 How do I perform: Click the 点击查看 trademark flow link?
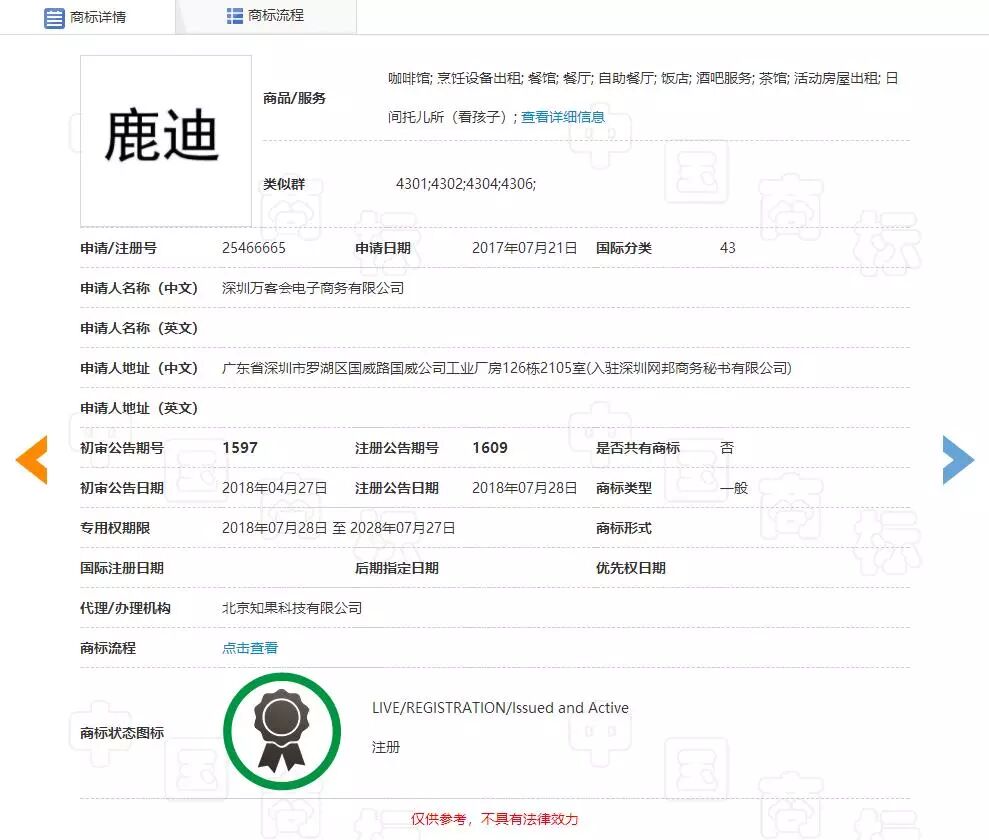pos(250,648)
